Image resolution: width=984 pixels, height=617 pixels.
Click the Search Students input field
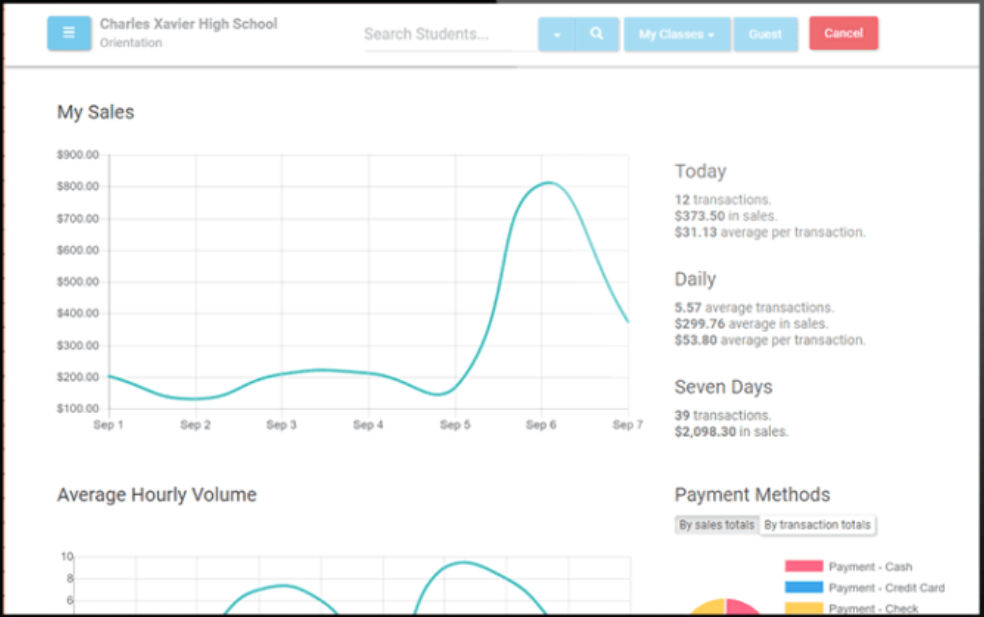point(440,33)
